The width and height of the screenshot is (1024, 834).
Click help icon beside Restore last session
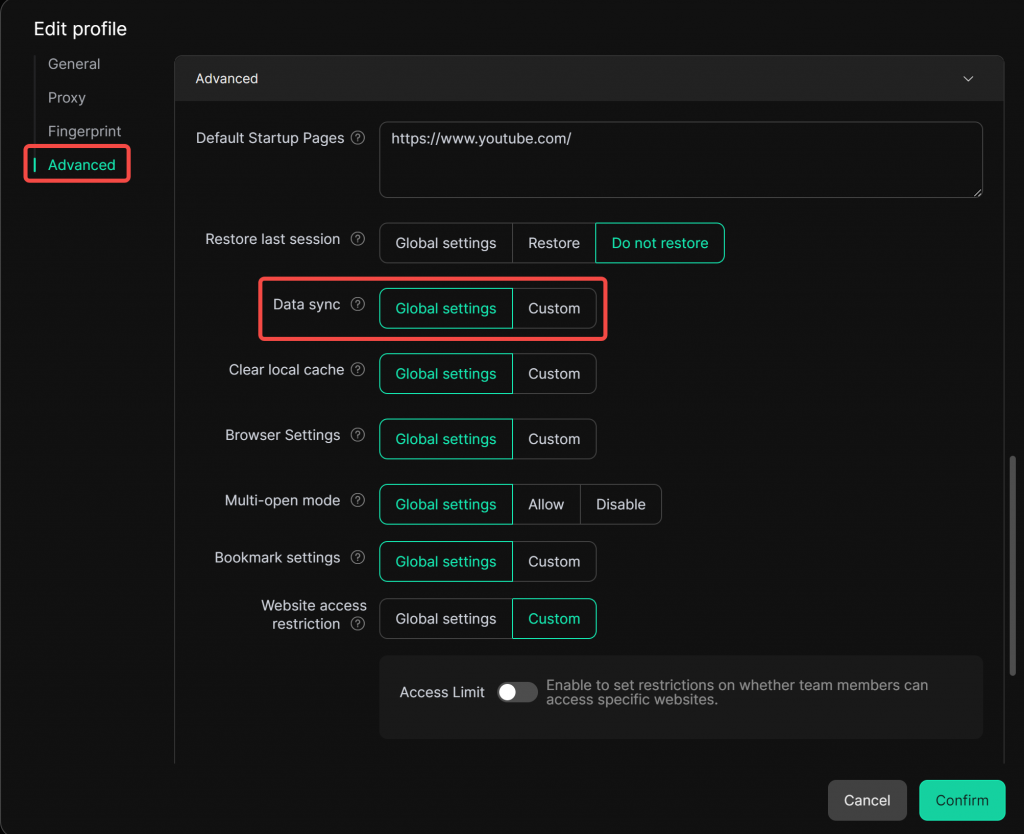[x=358, y=240]
